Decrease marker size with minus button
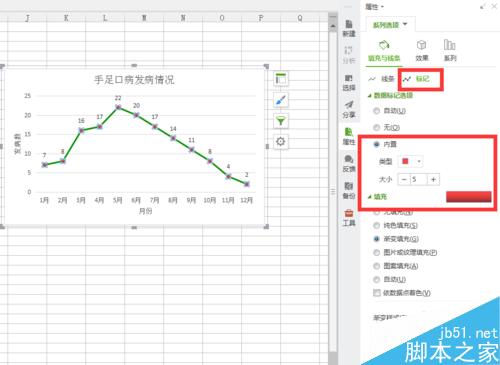Screen dimensions: 500x365 pos(404,180)
